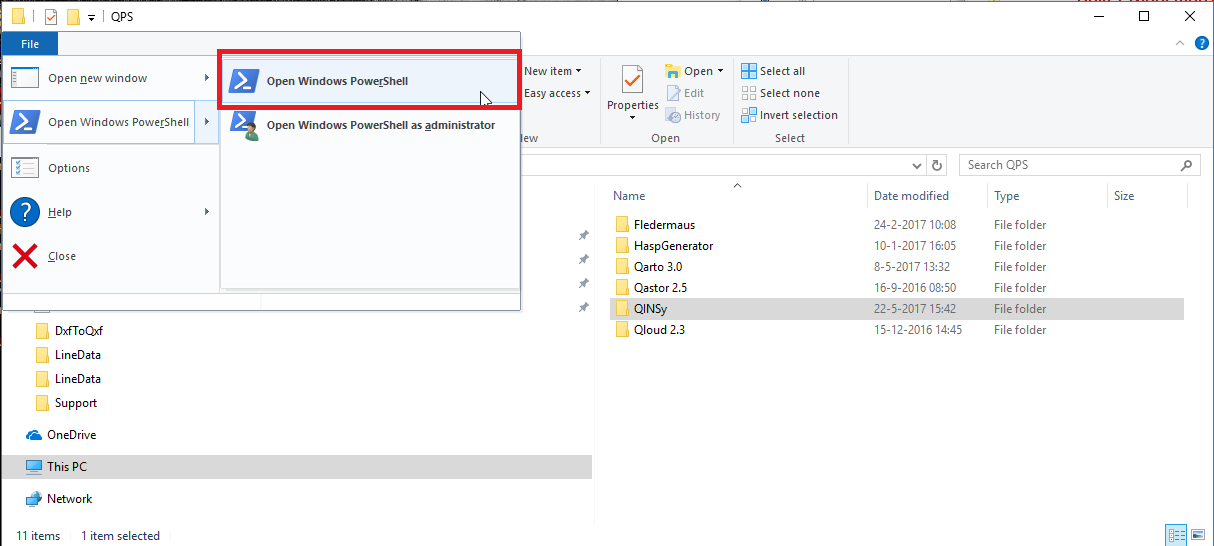Click the Open Windows PowerShell submenu entry
This screenshot has width=1214, height=546.
click(x=370, y=81)
